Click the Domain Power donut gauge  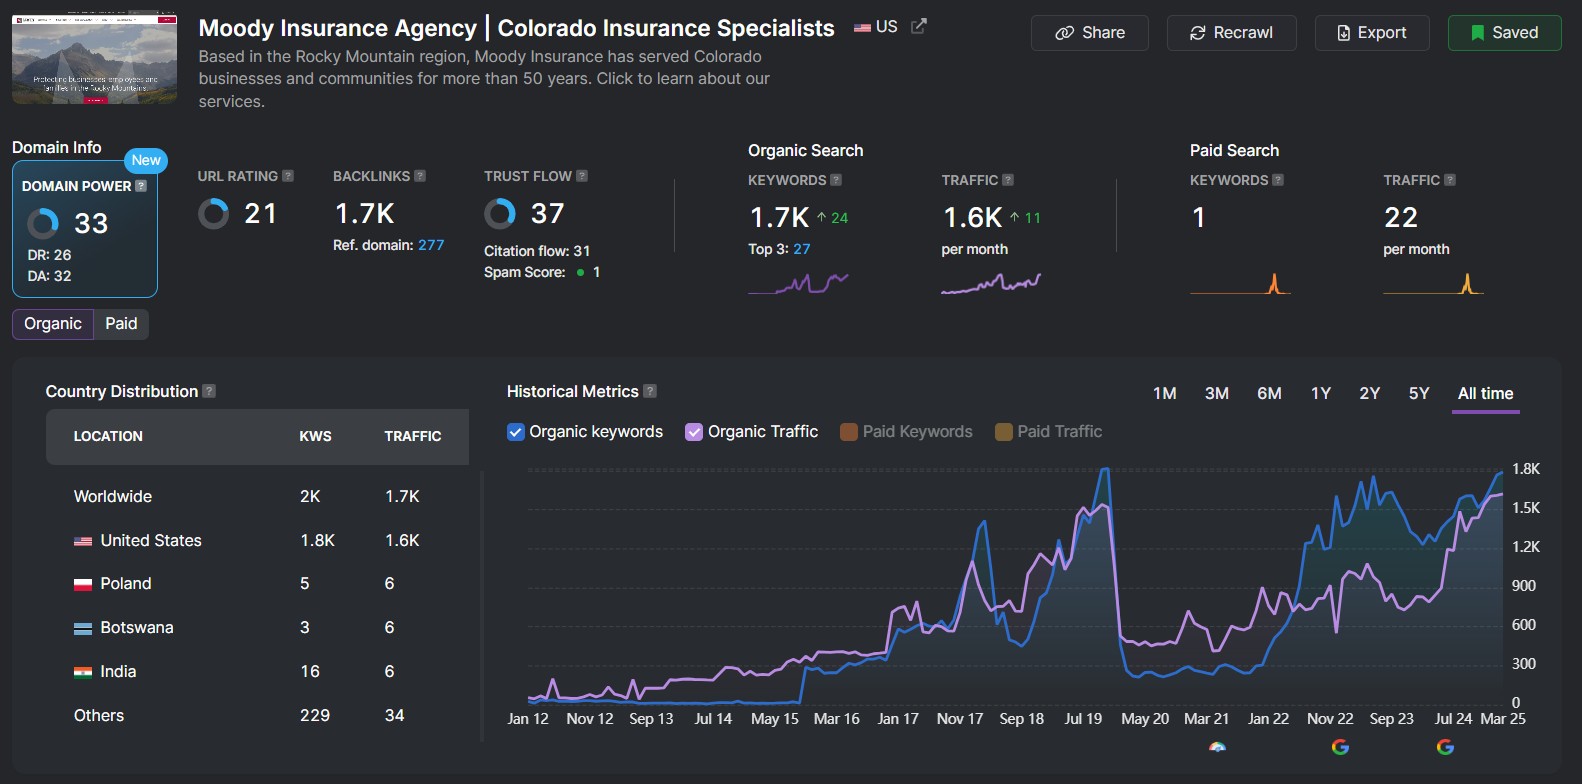coord(43,223)
